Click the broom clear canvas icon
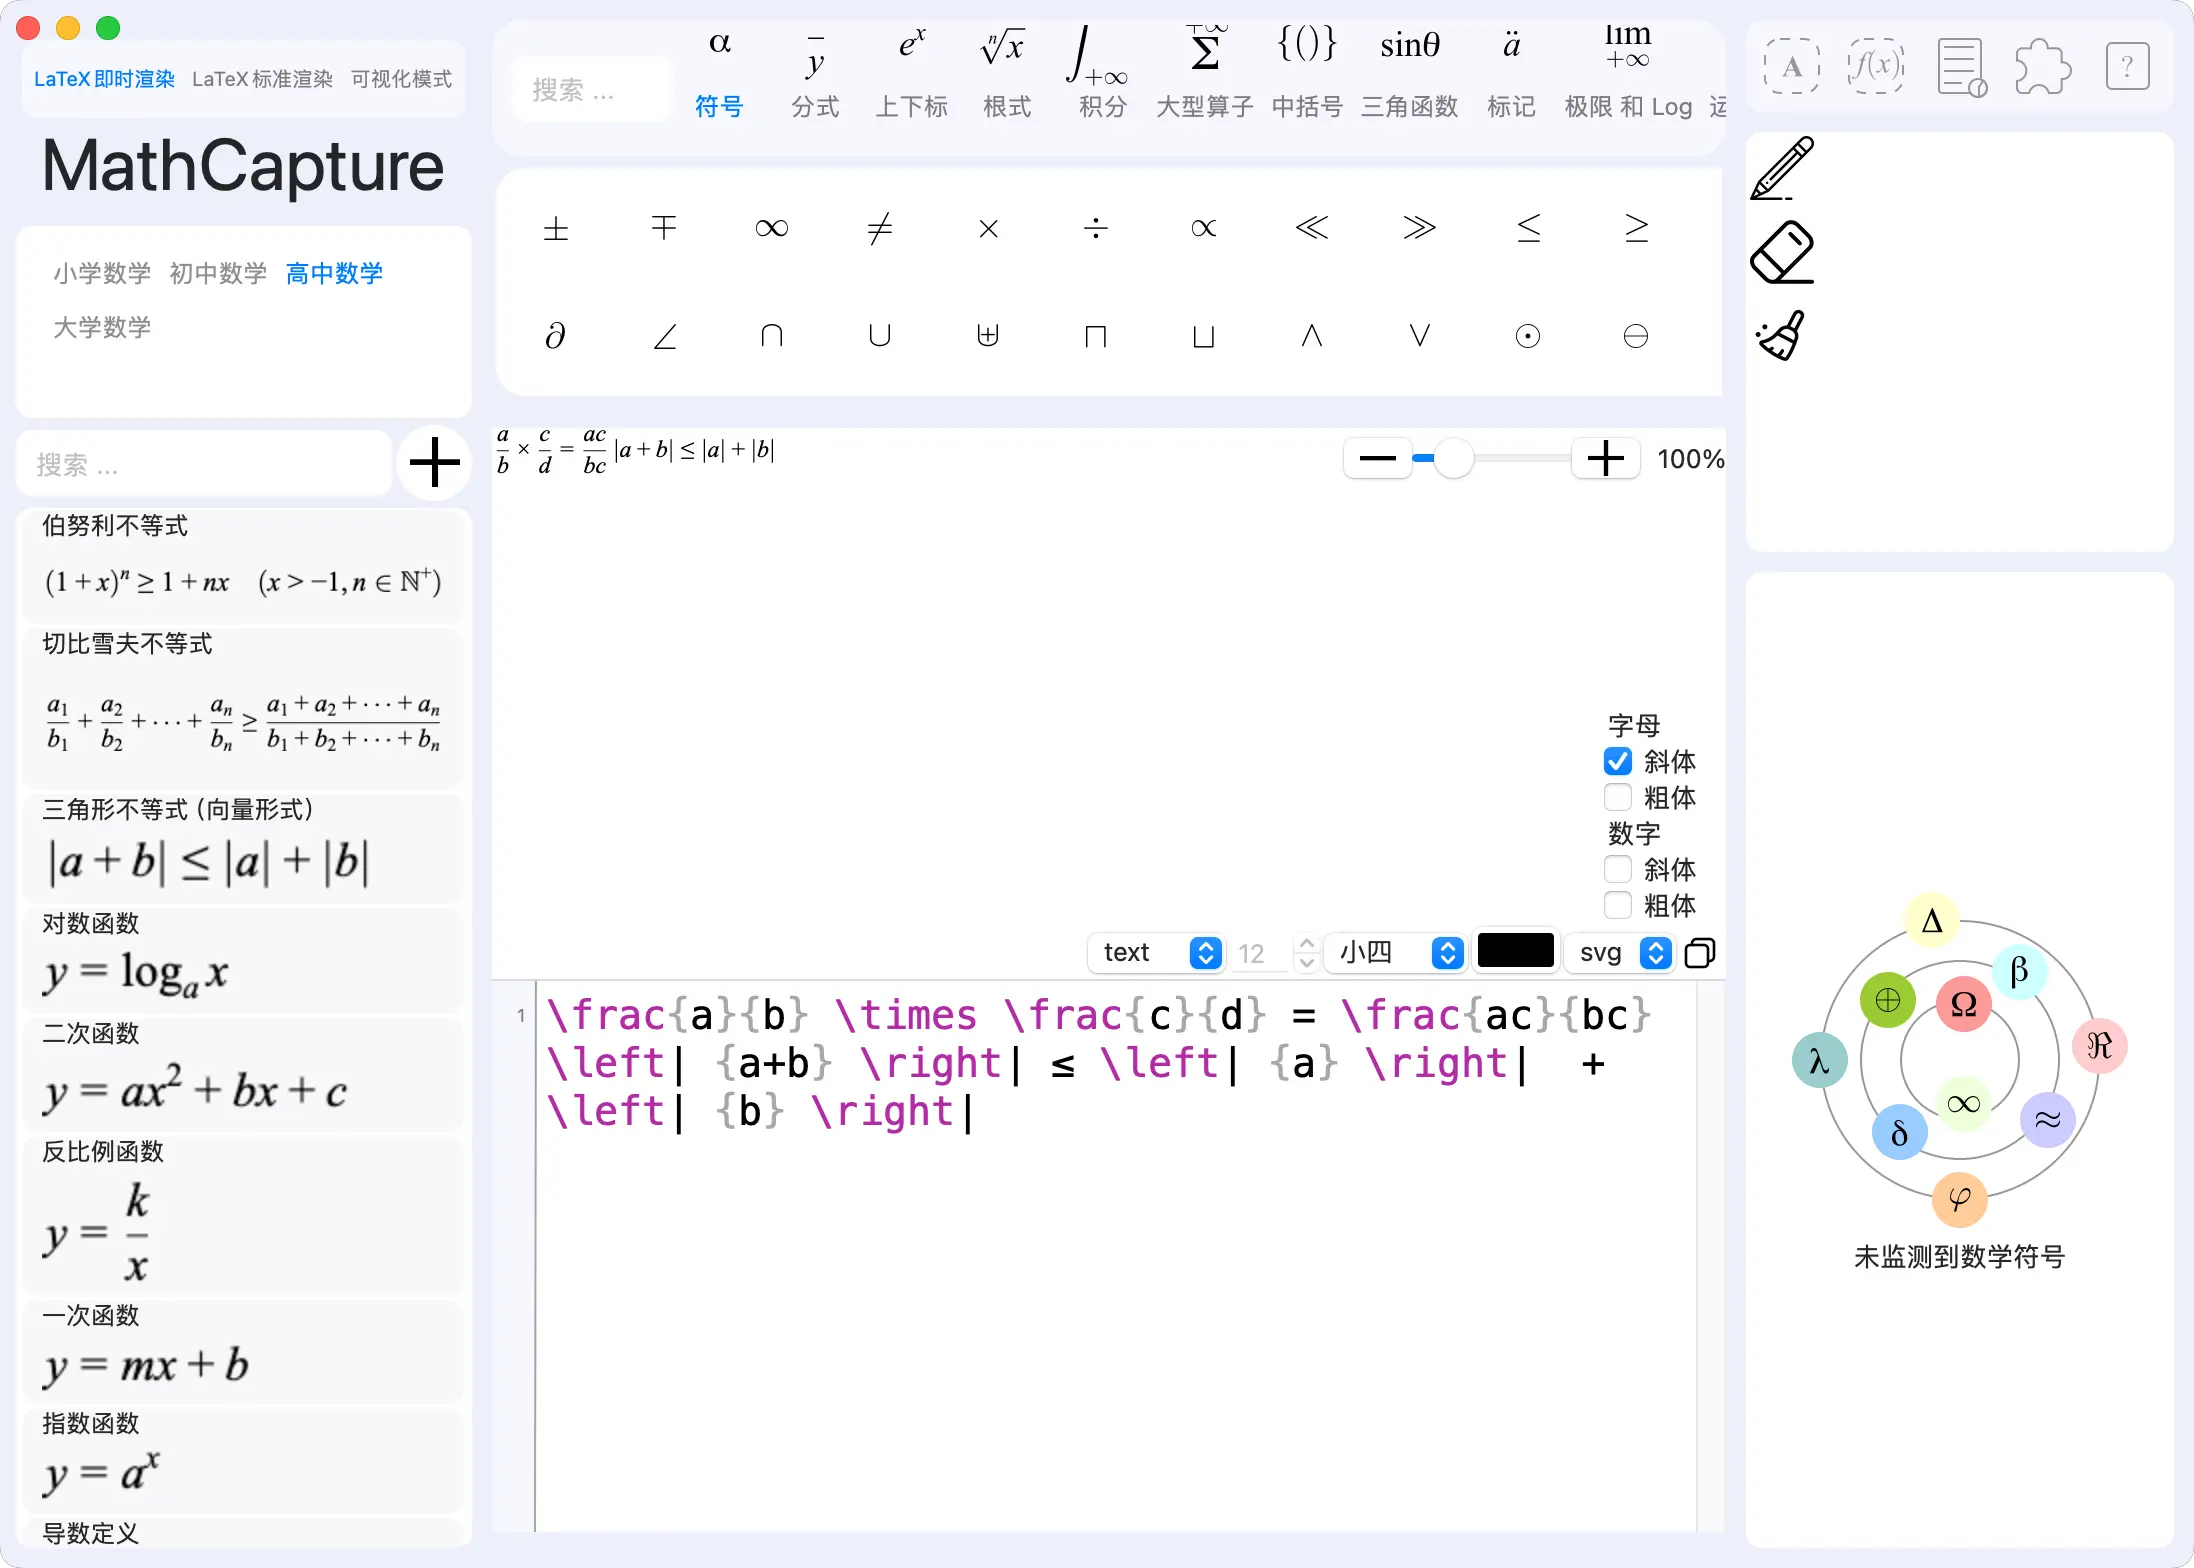The height and width of the screenshot is (1568, 2194). 1782,336
